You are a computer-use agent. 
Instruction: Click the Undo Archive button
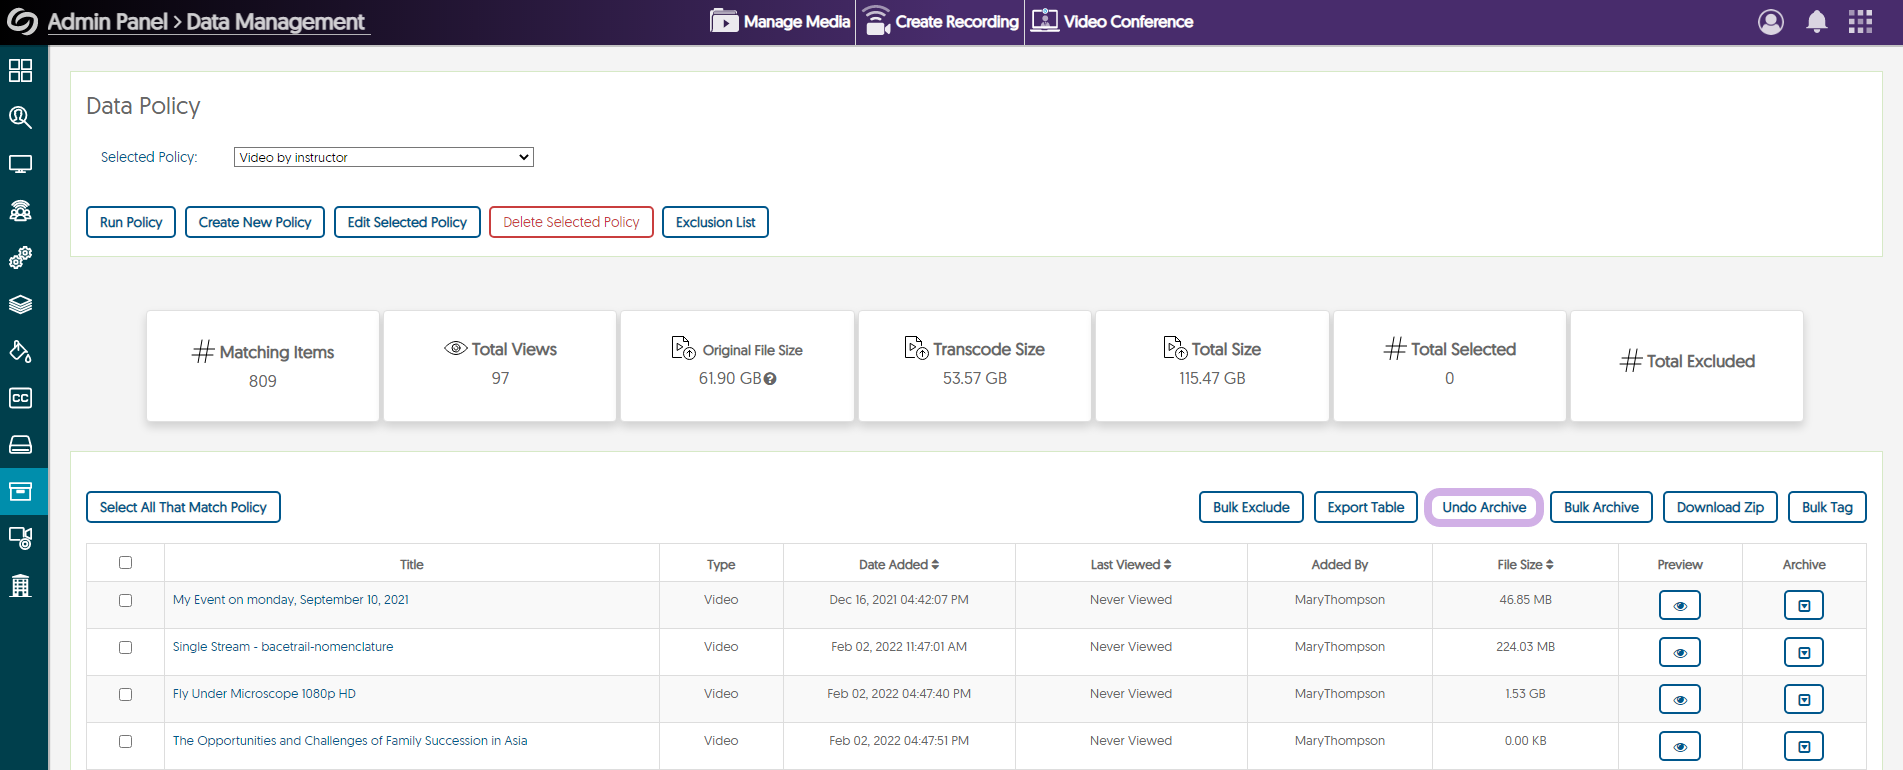(1484, 507)
